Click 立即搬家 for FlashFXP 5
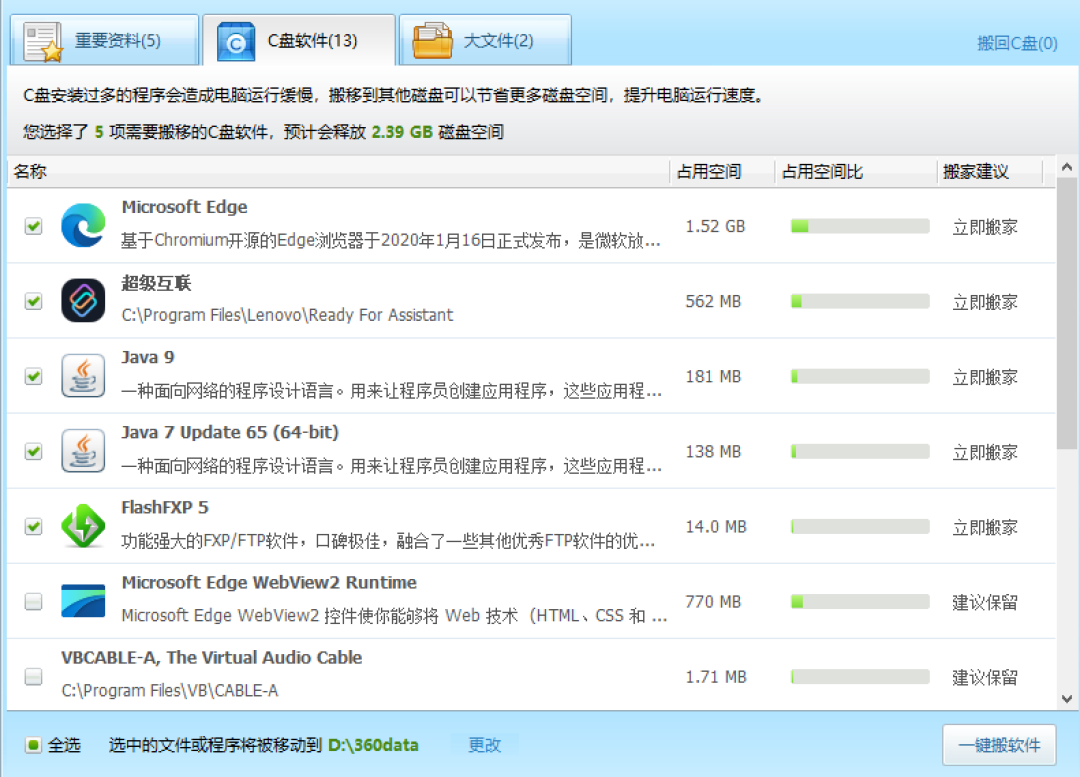 [x=985, y=527]
